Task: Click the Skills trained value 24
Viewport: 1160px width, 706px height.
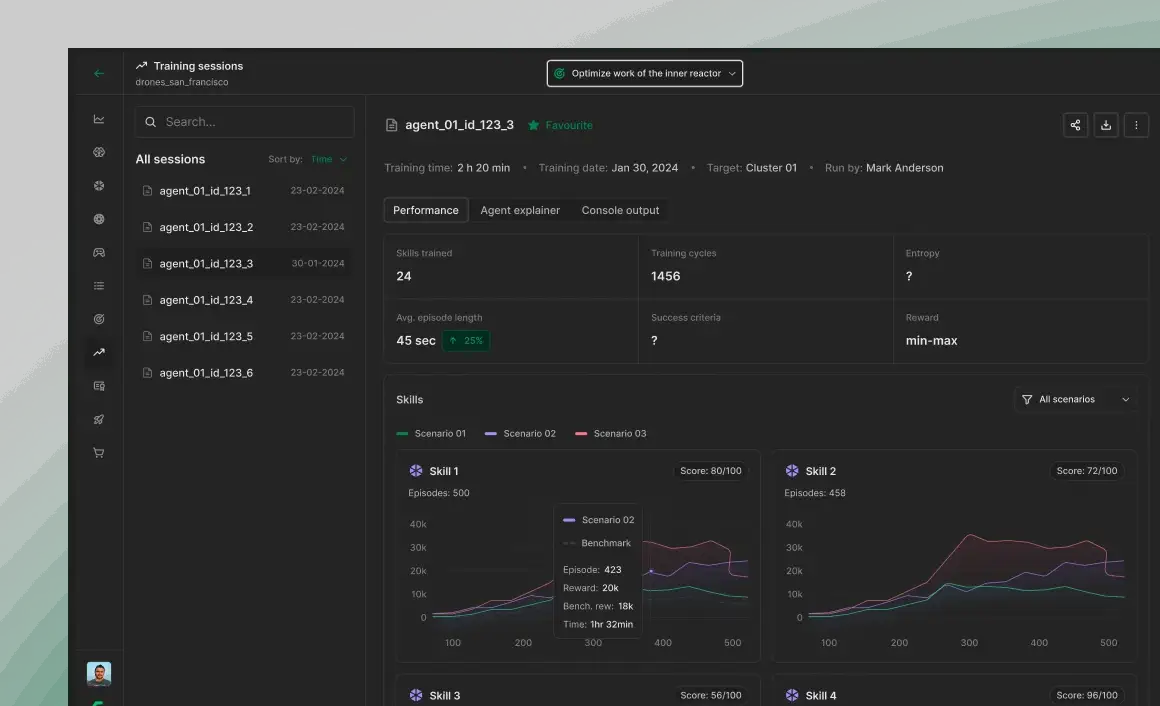Action: click(403, 276)
